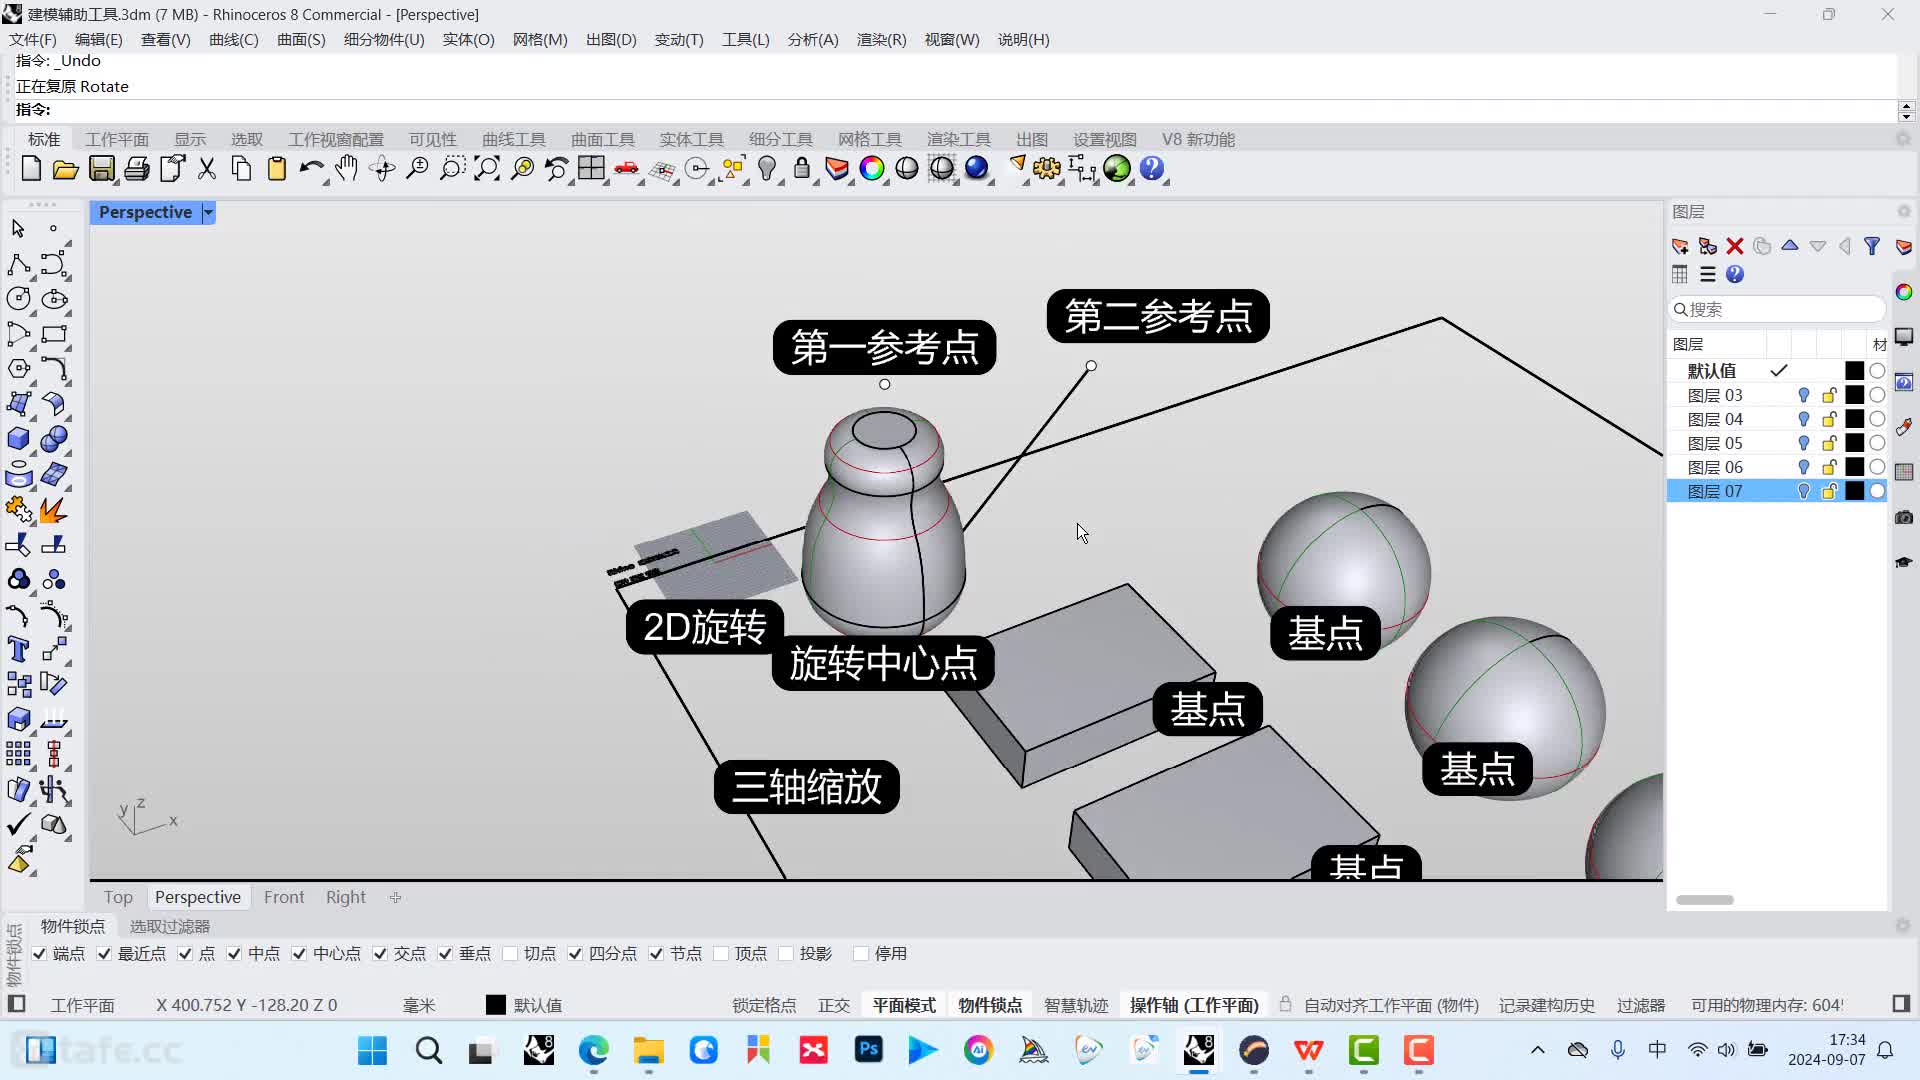
Task: Click 过滤器 in status bar
Action: [x=1641, y=1005]
